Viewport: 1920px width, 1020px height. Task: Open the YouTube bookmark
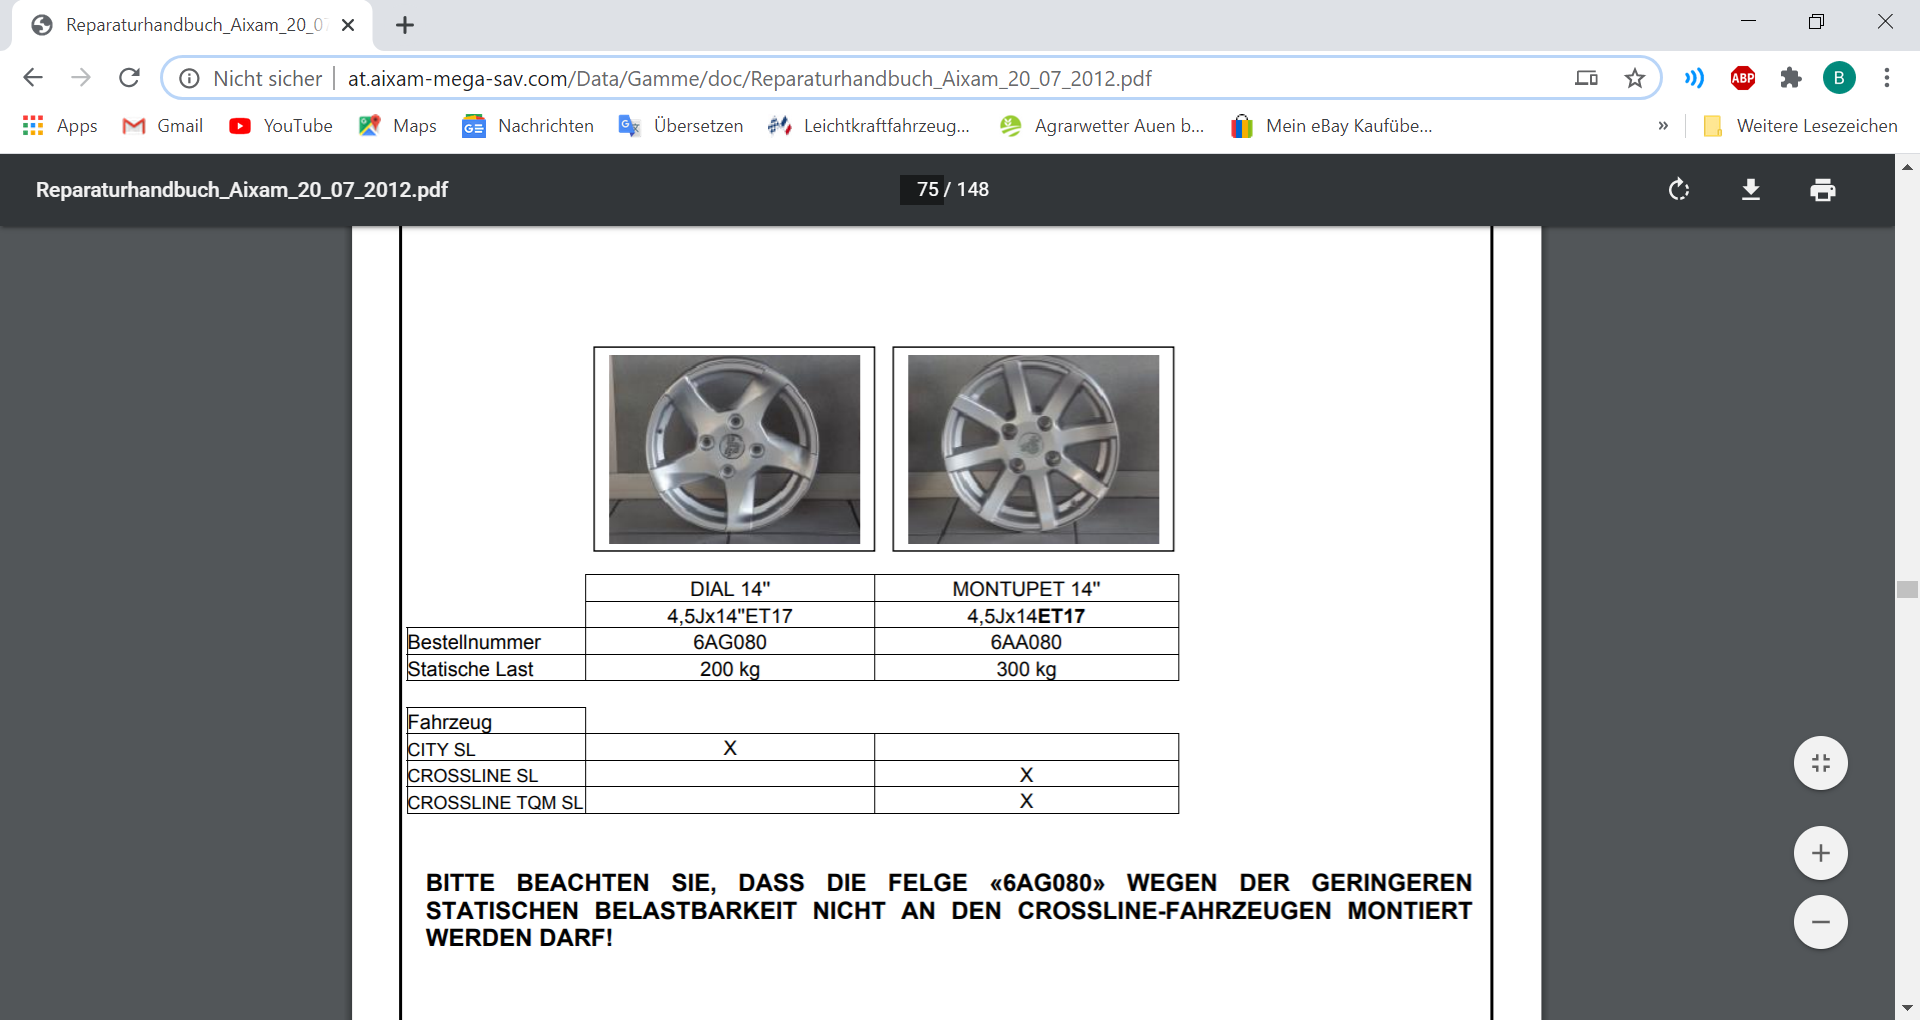click(281, 126)
